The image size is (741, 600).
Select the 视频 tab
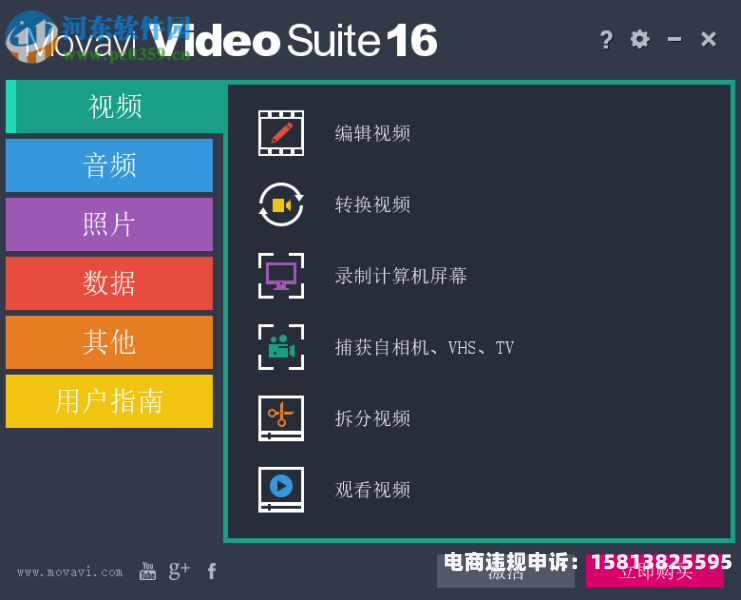coord(115,106)
